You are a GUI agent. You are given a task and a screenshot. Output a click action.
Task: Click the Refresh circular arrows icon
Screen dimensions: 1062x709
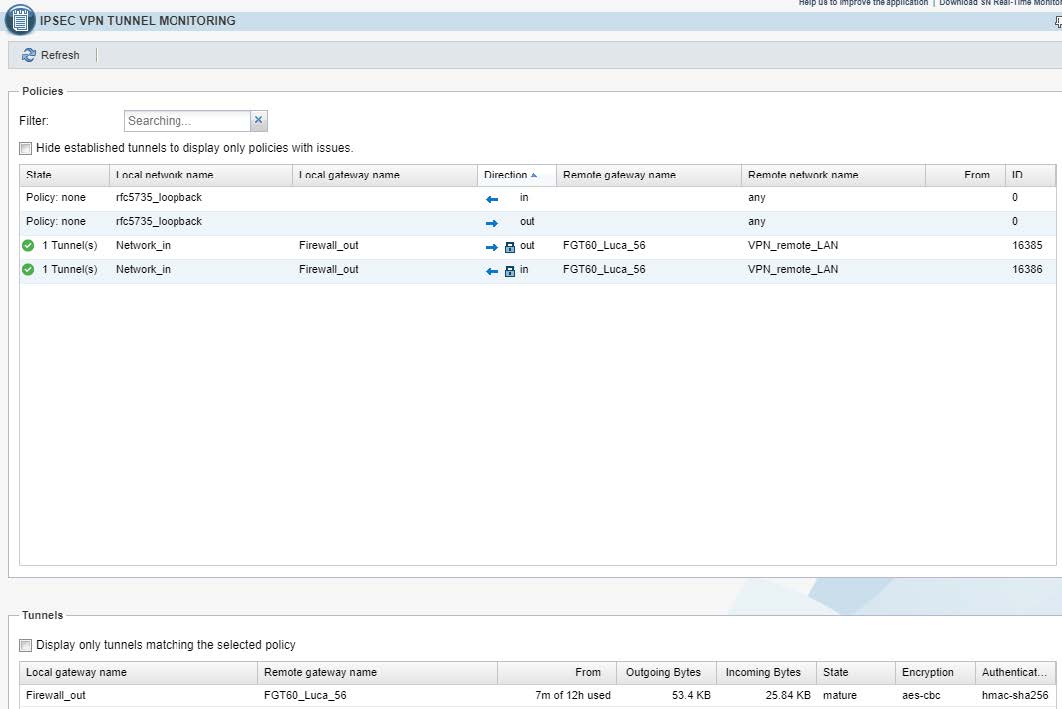click(x=28, y=55)
